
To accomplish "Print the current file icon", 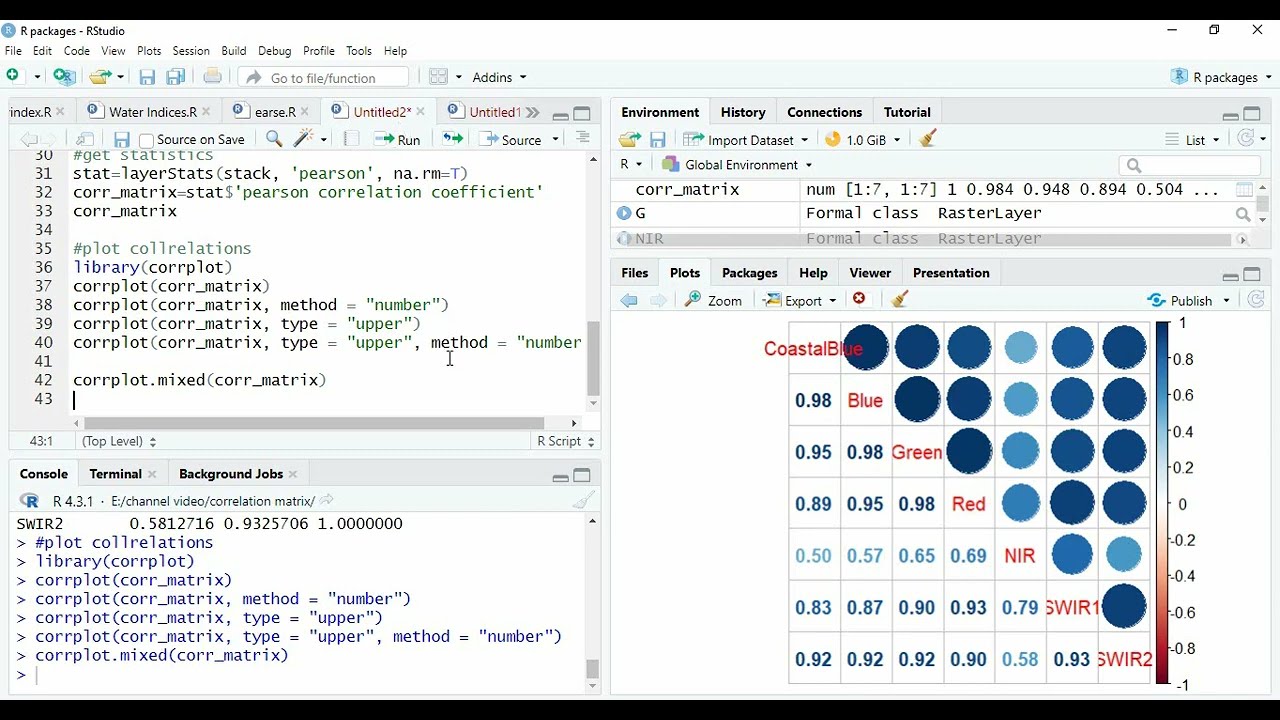I will [x=212, y=76].
